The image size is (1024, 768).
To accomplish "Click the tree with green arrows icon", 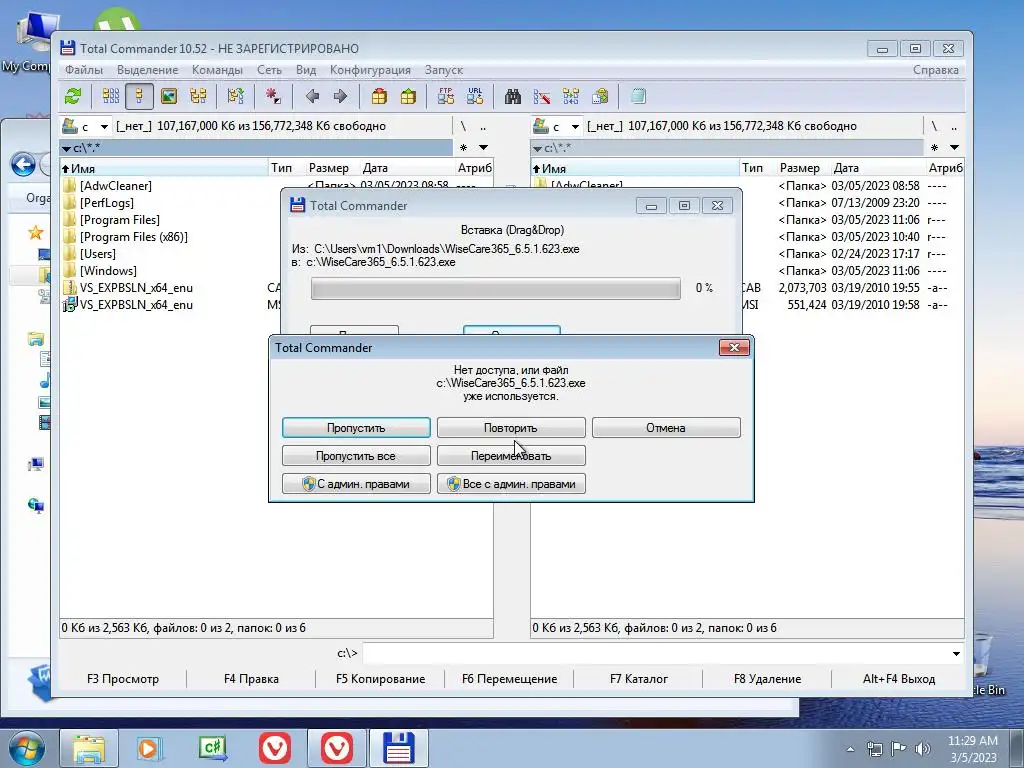I will pos(235,97).
